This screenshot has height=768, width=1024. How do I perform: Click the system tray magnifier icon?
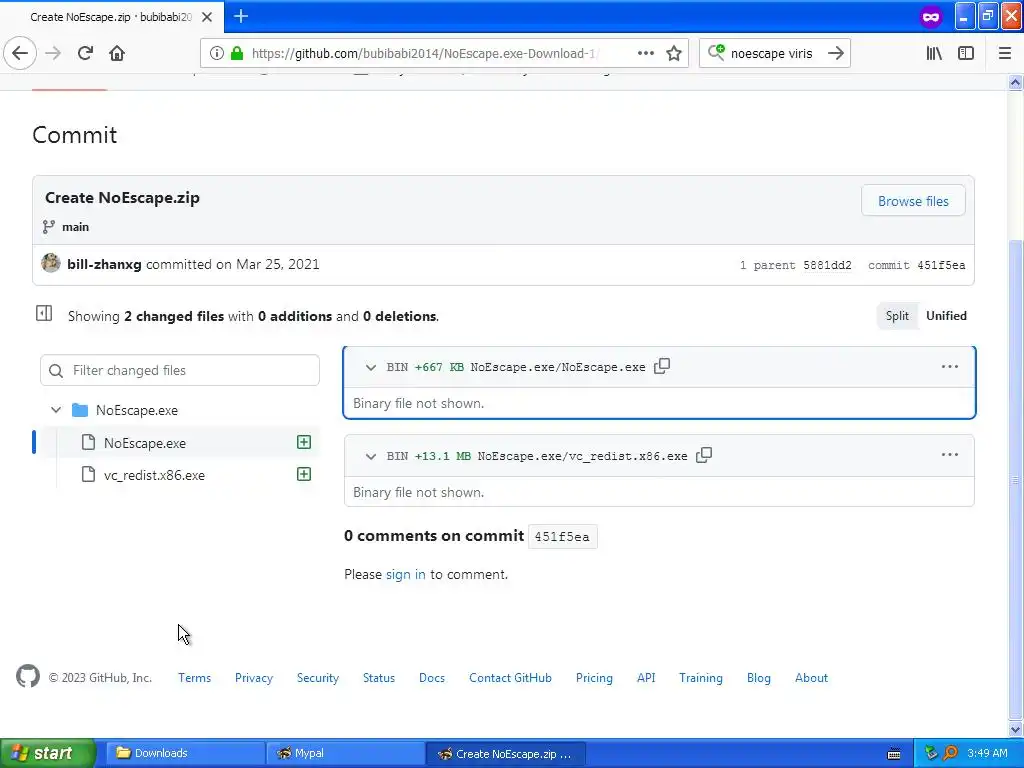pyautogui.click(x=950, y=753)
